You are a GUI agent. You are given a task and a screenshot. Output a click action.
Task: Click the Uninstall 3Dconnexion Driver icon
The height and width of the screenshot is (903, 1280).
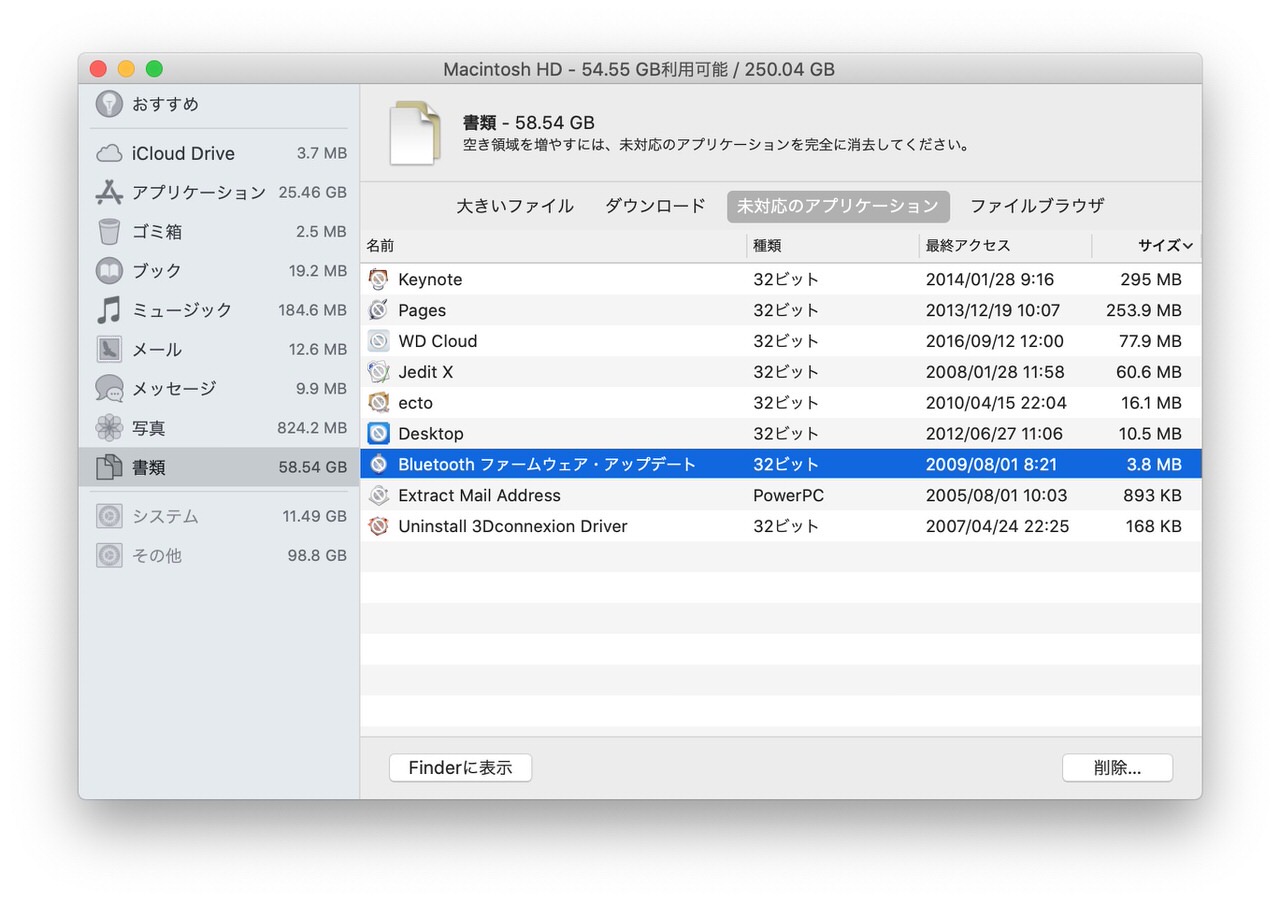378,526
